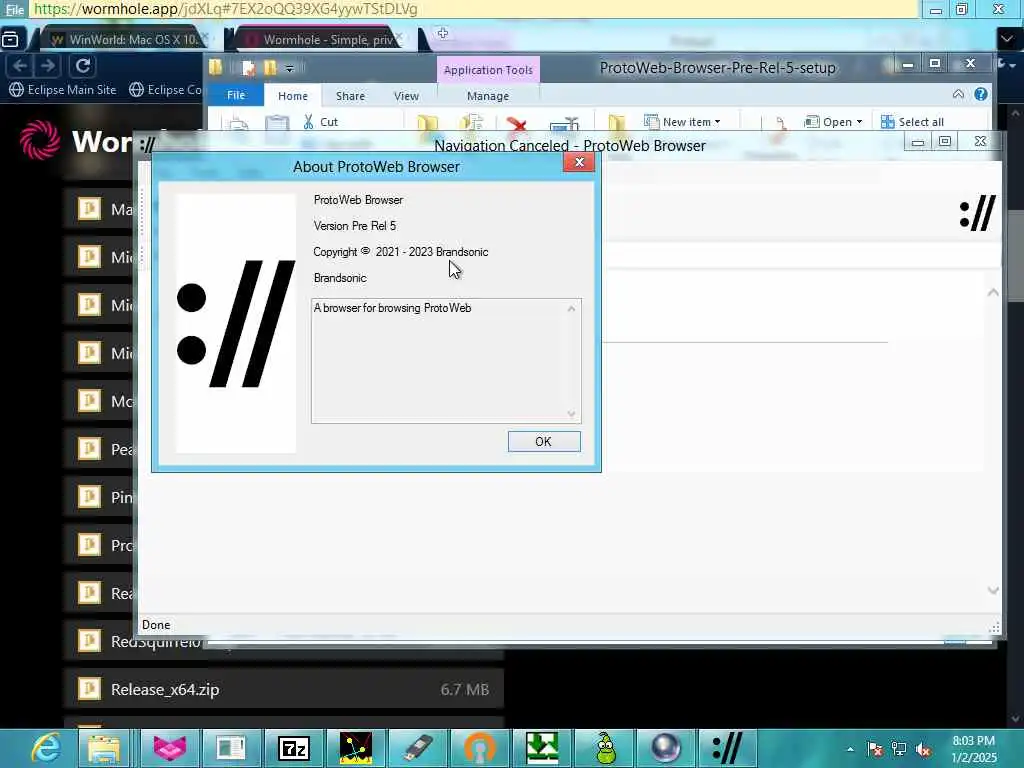Click the Application Tools contextual tab header
This screenshot has width=1024, height=768.
click(x=488, y=70)
